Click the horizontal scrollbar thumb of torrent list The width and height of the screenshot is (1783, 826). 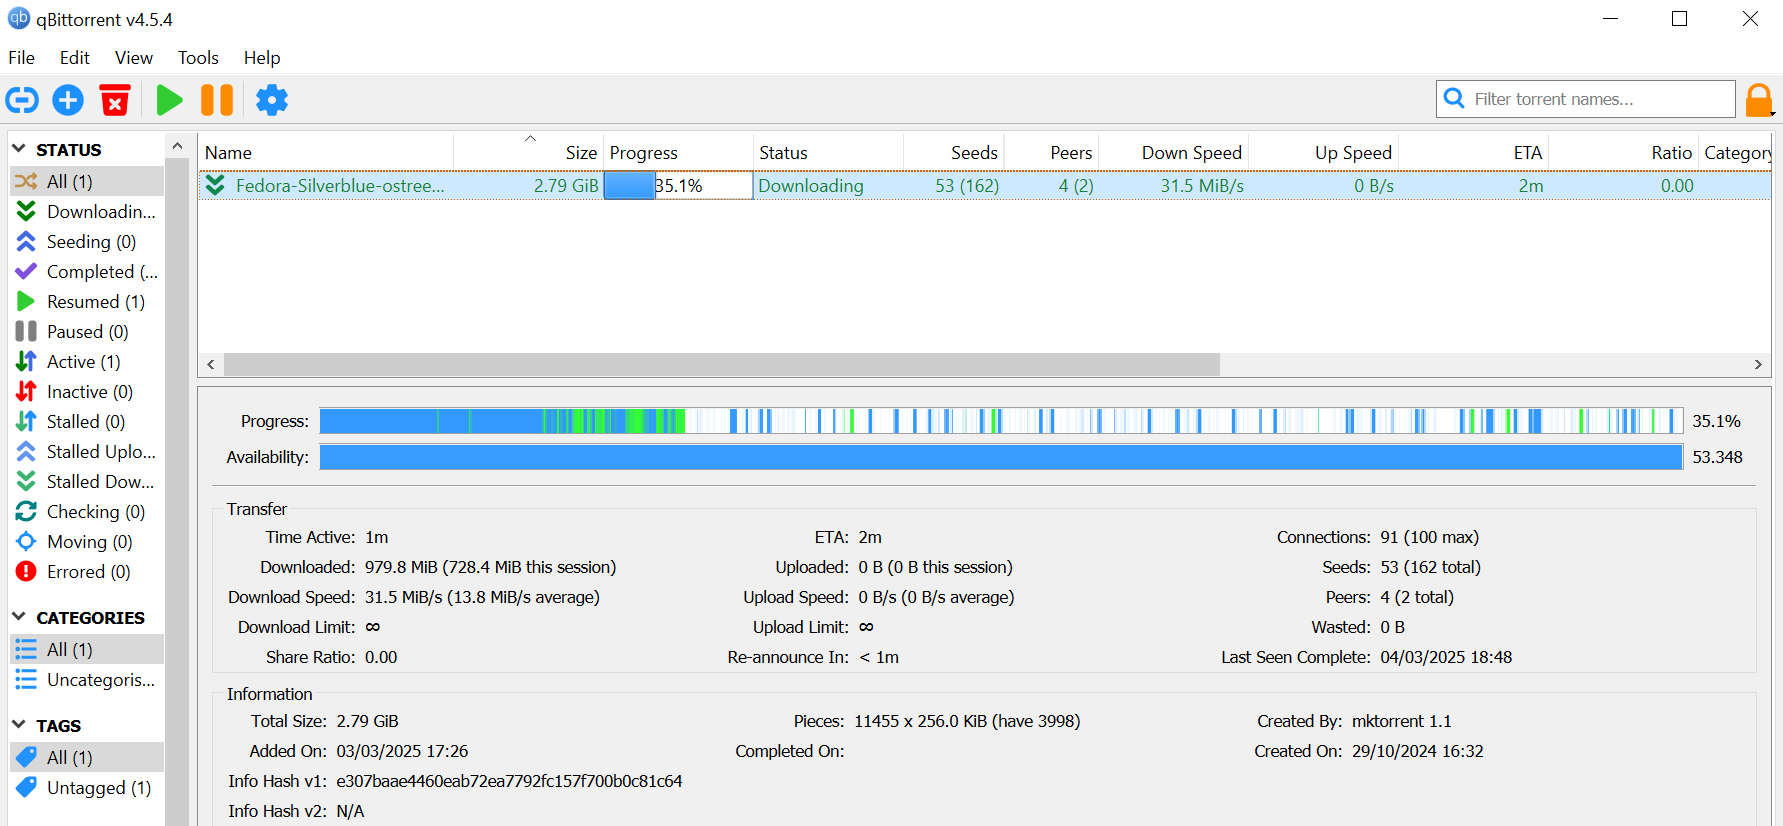pos(722,364)
